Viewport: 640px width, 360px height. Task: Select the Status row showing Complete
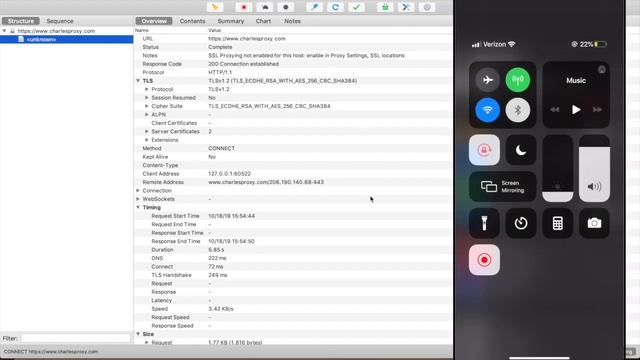(293, 47)
